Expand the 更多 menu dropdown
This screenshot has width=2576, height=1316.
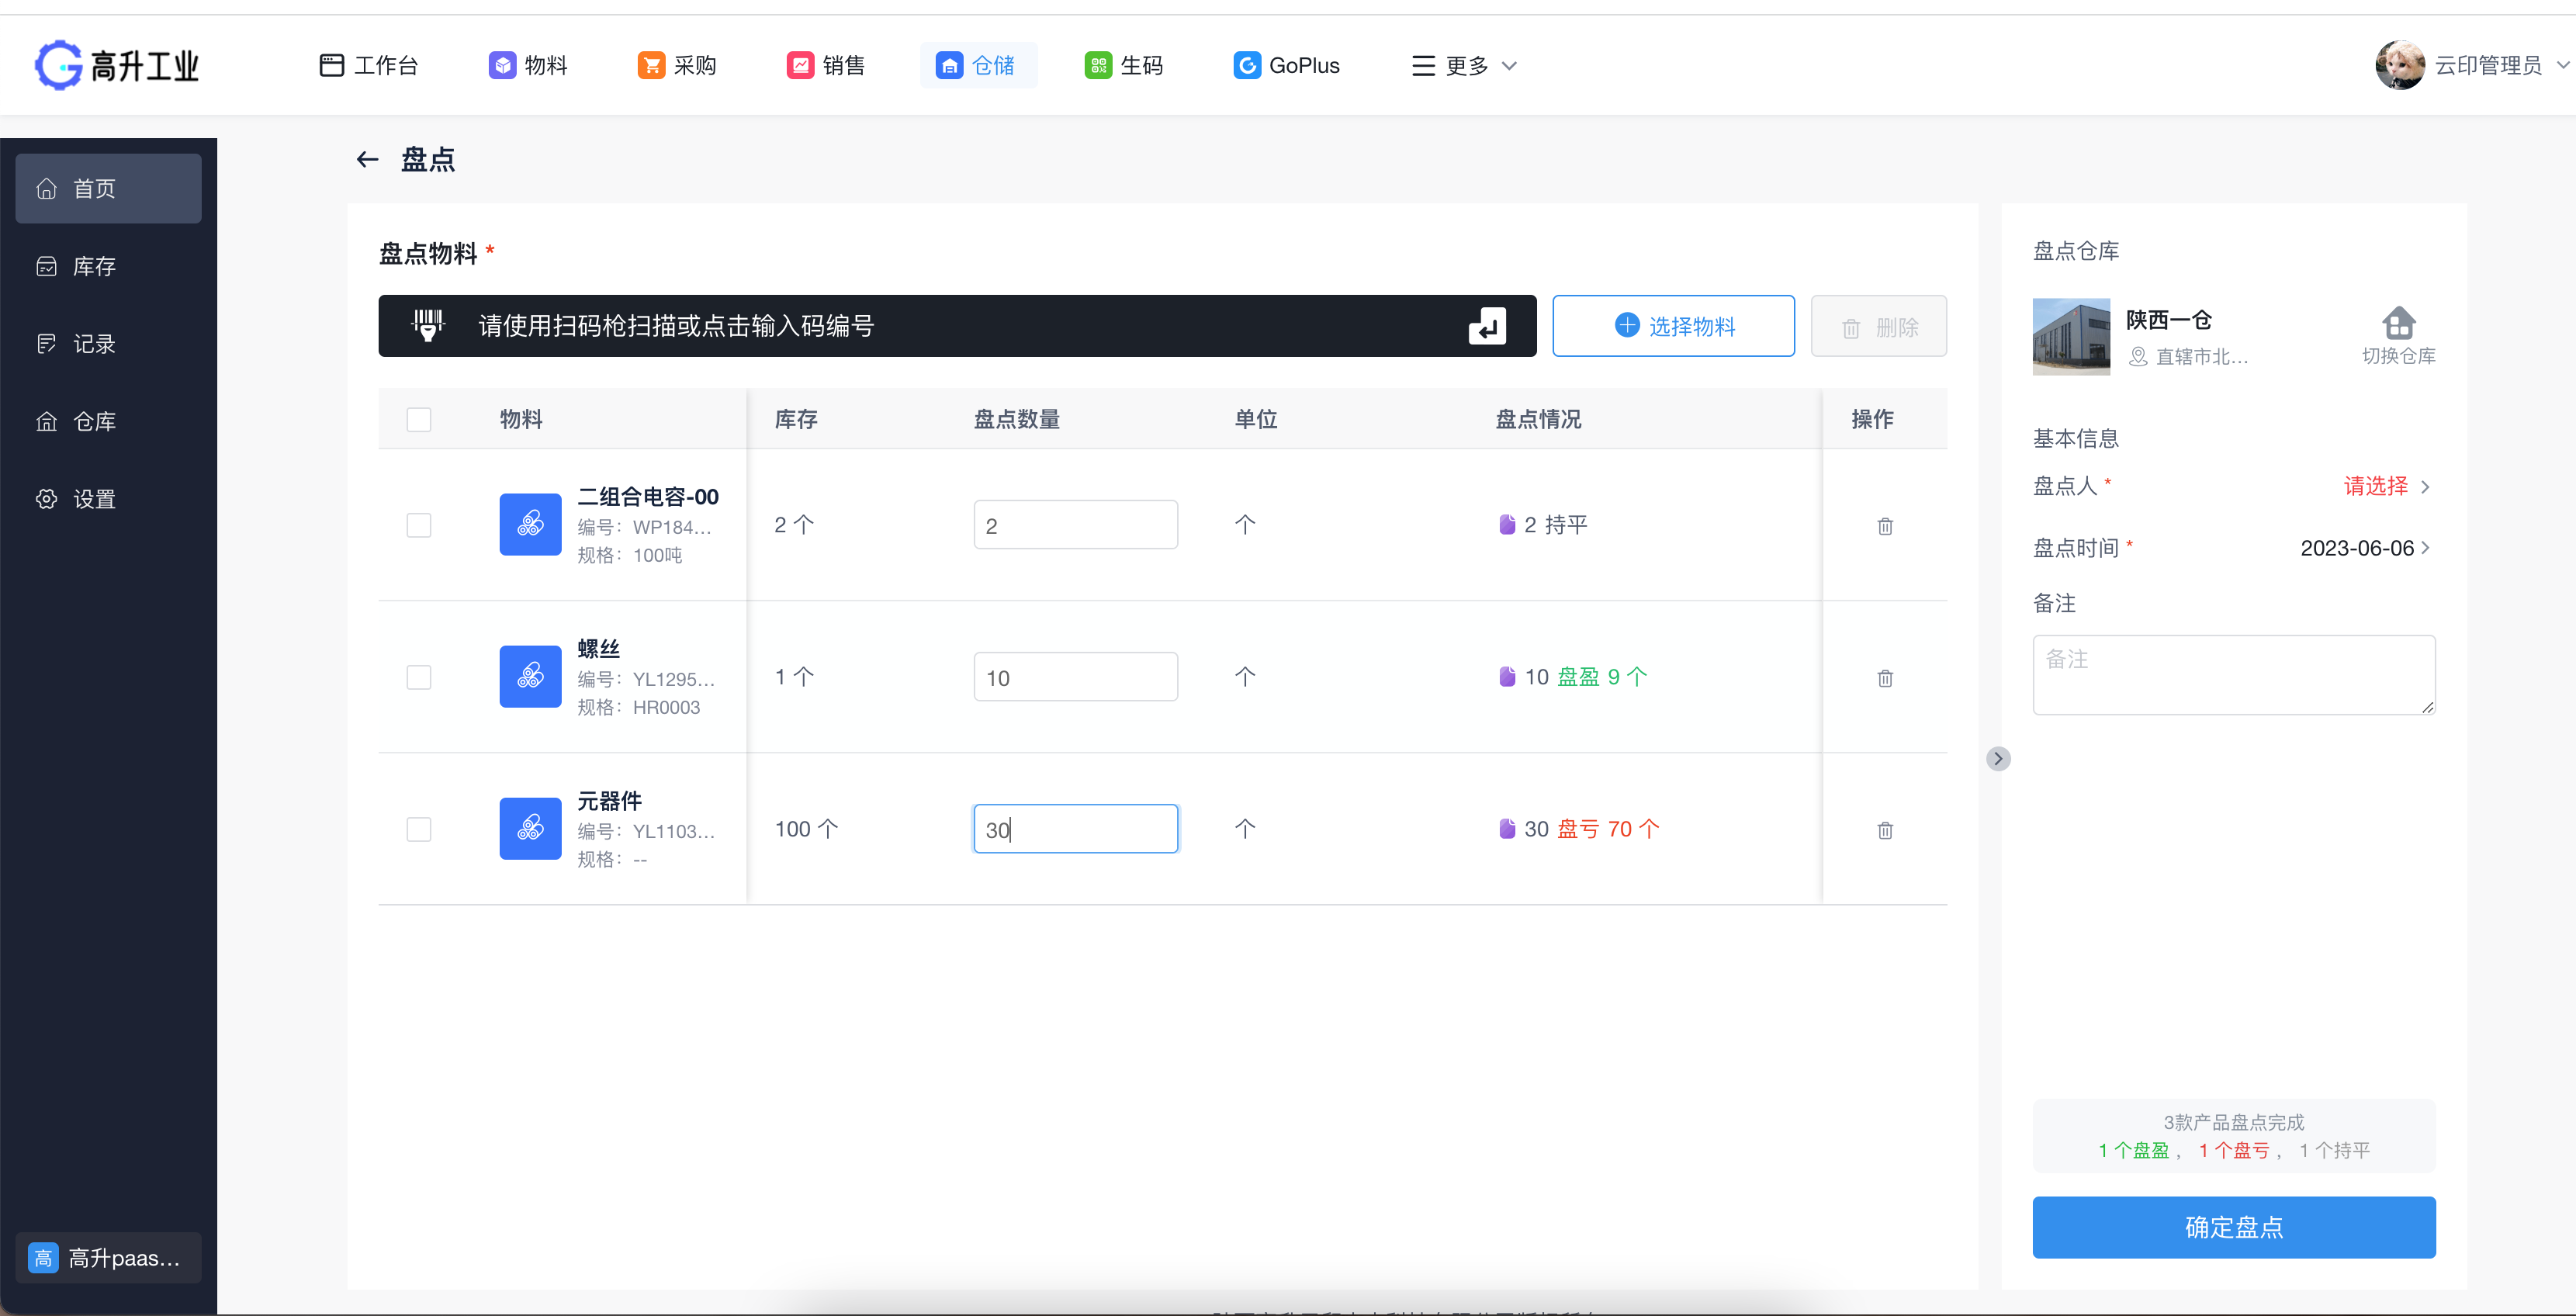coord(1464,66)
